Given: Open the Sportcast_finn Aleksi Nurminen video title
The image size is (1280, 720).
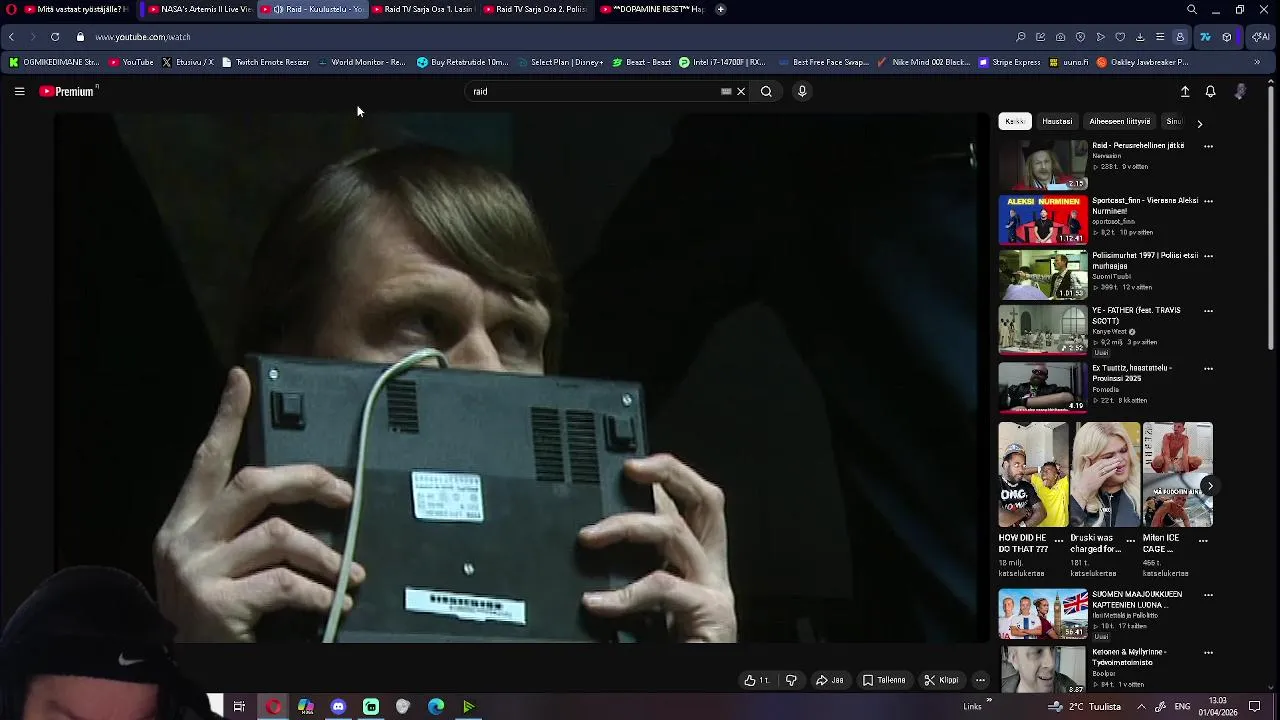Looking at the screenshot, I should (1145, 205).
